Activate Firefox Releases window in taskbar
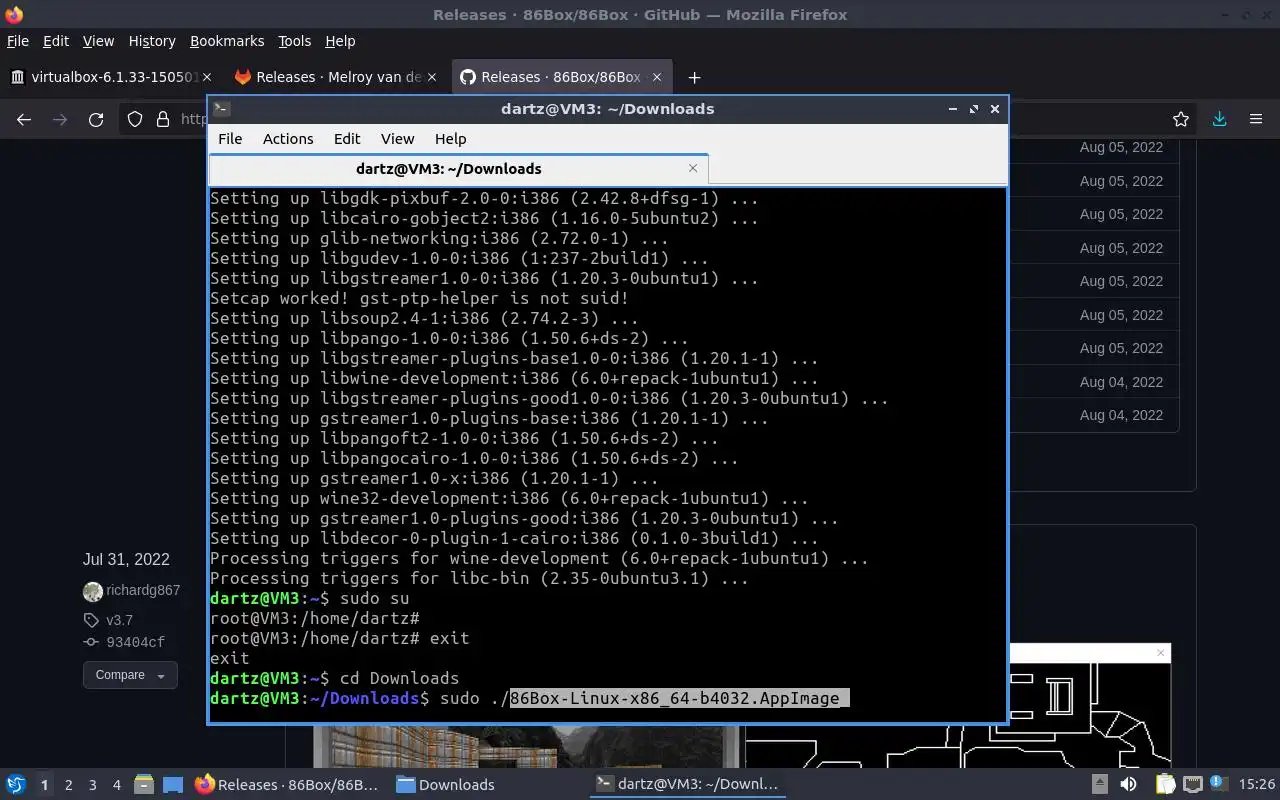Image resolution: width=1280 pixels, height=800 pixels. pyautogui.click(x=287, y=784)
